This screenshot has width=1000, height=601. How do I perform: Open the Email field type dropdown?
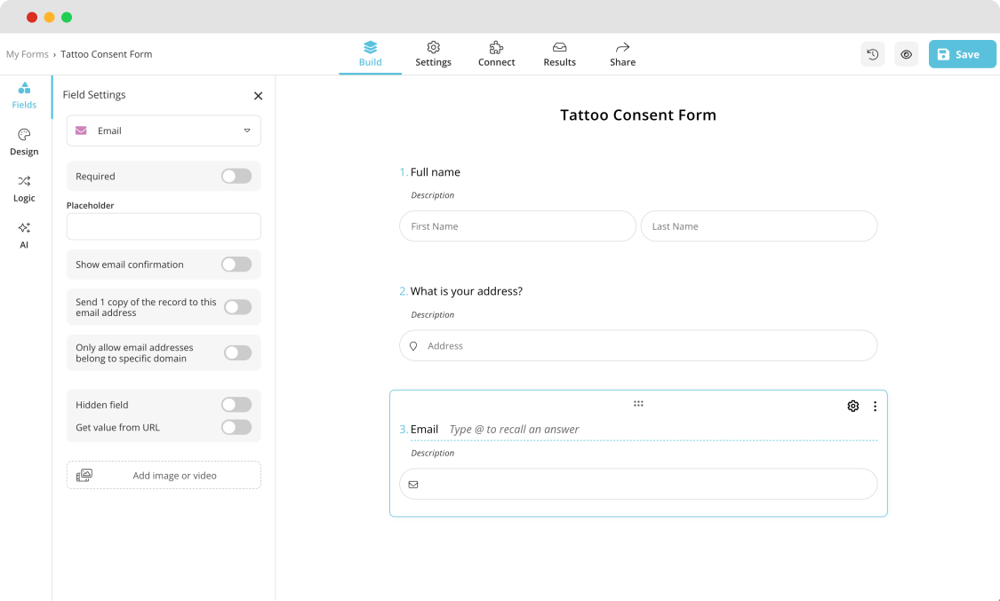coord(163,131)
